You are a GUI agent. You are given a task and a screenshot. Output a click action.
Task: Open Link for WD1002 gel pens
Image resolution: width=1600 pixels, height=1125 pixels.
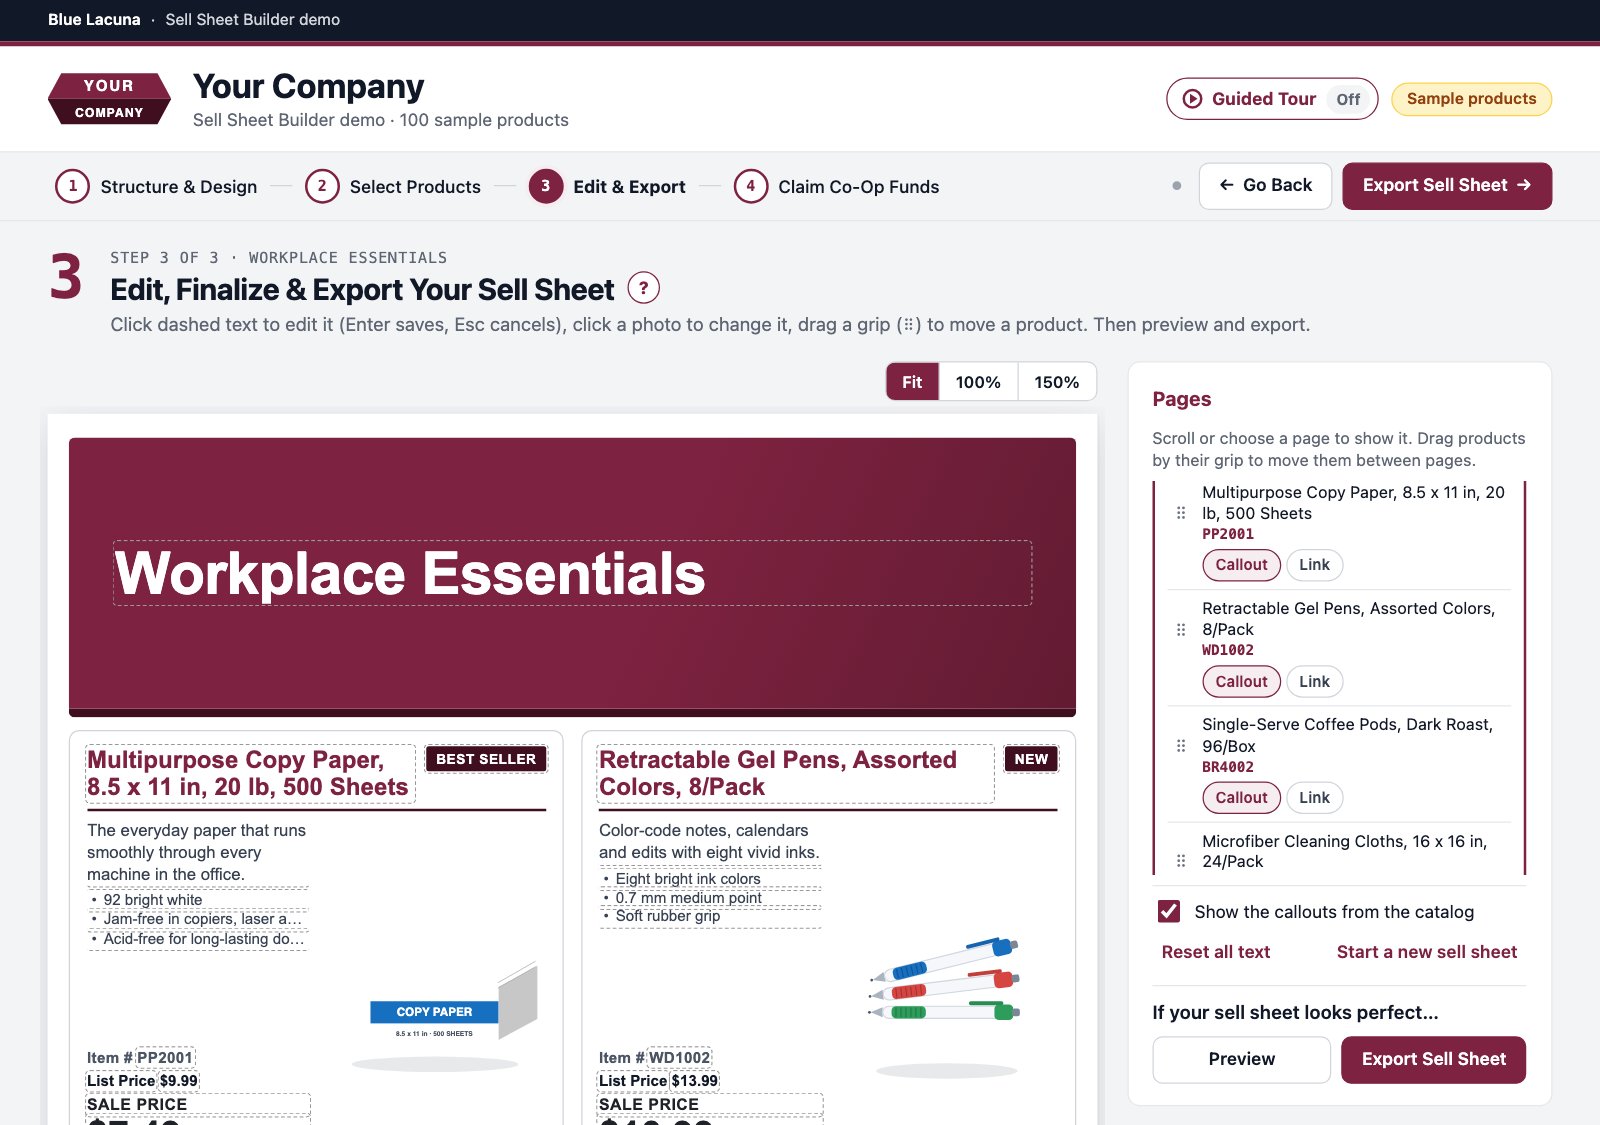coord(1314,682)
